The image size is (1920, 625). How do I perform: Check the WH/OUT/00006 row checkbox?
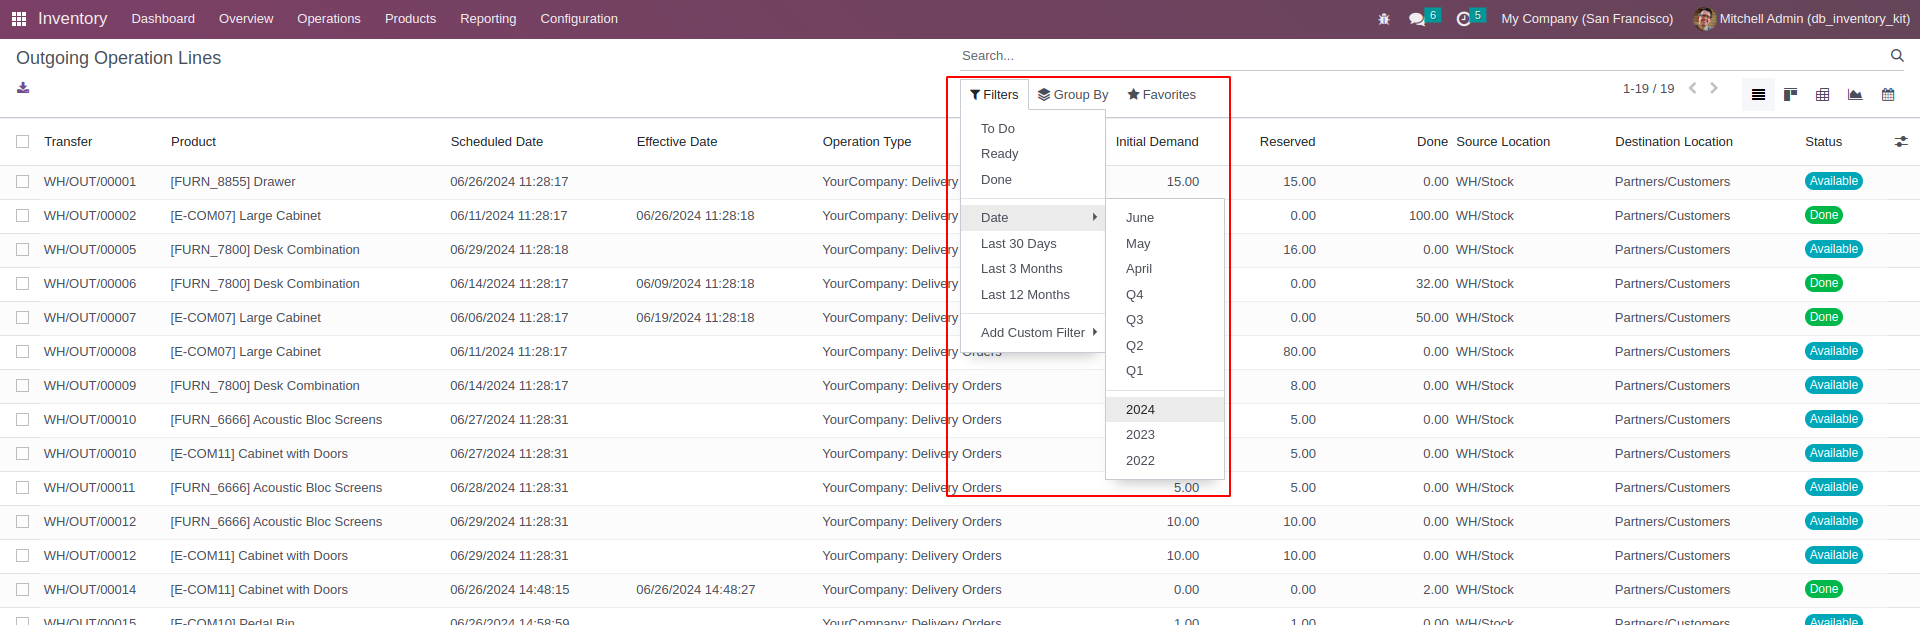click(23, 284)
